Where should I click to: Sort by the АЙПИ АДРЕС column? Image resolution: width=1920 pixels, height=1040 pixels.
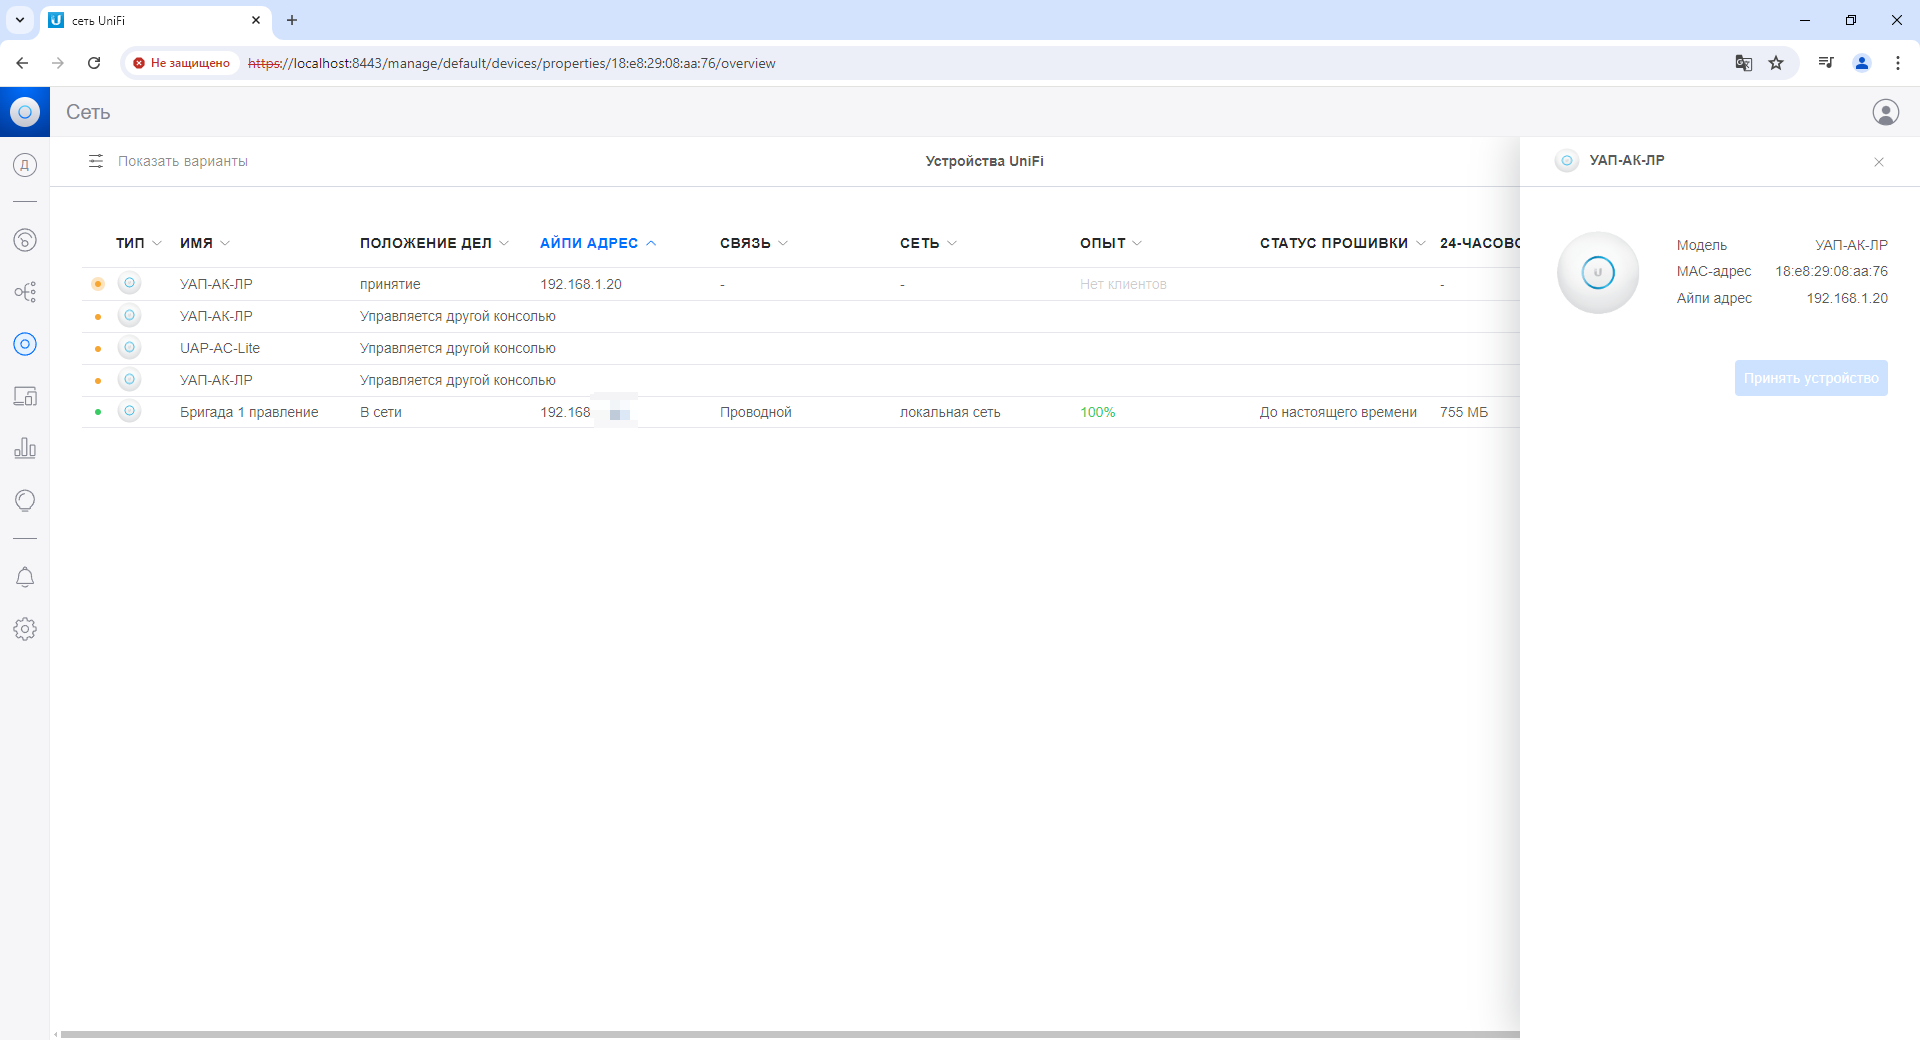(x=598, y=243)
